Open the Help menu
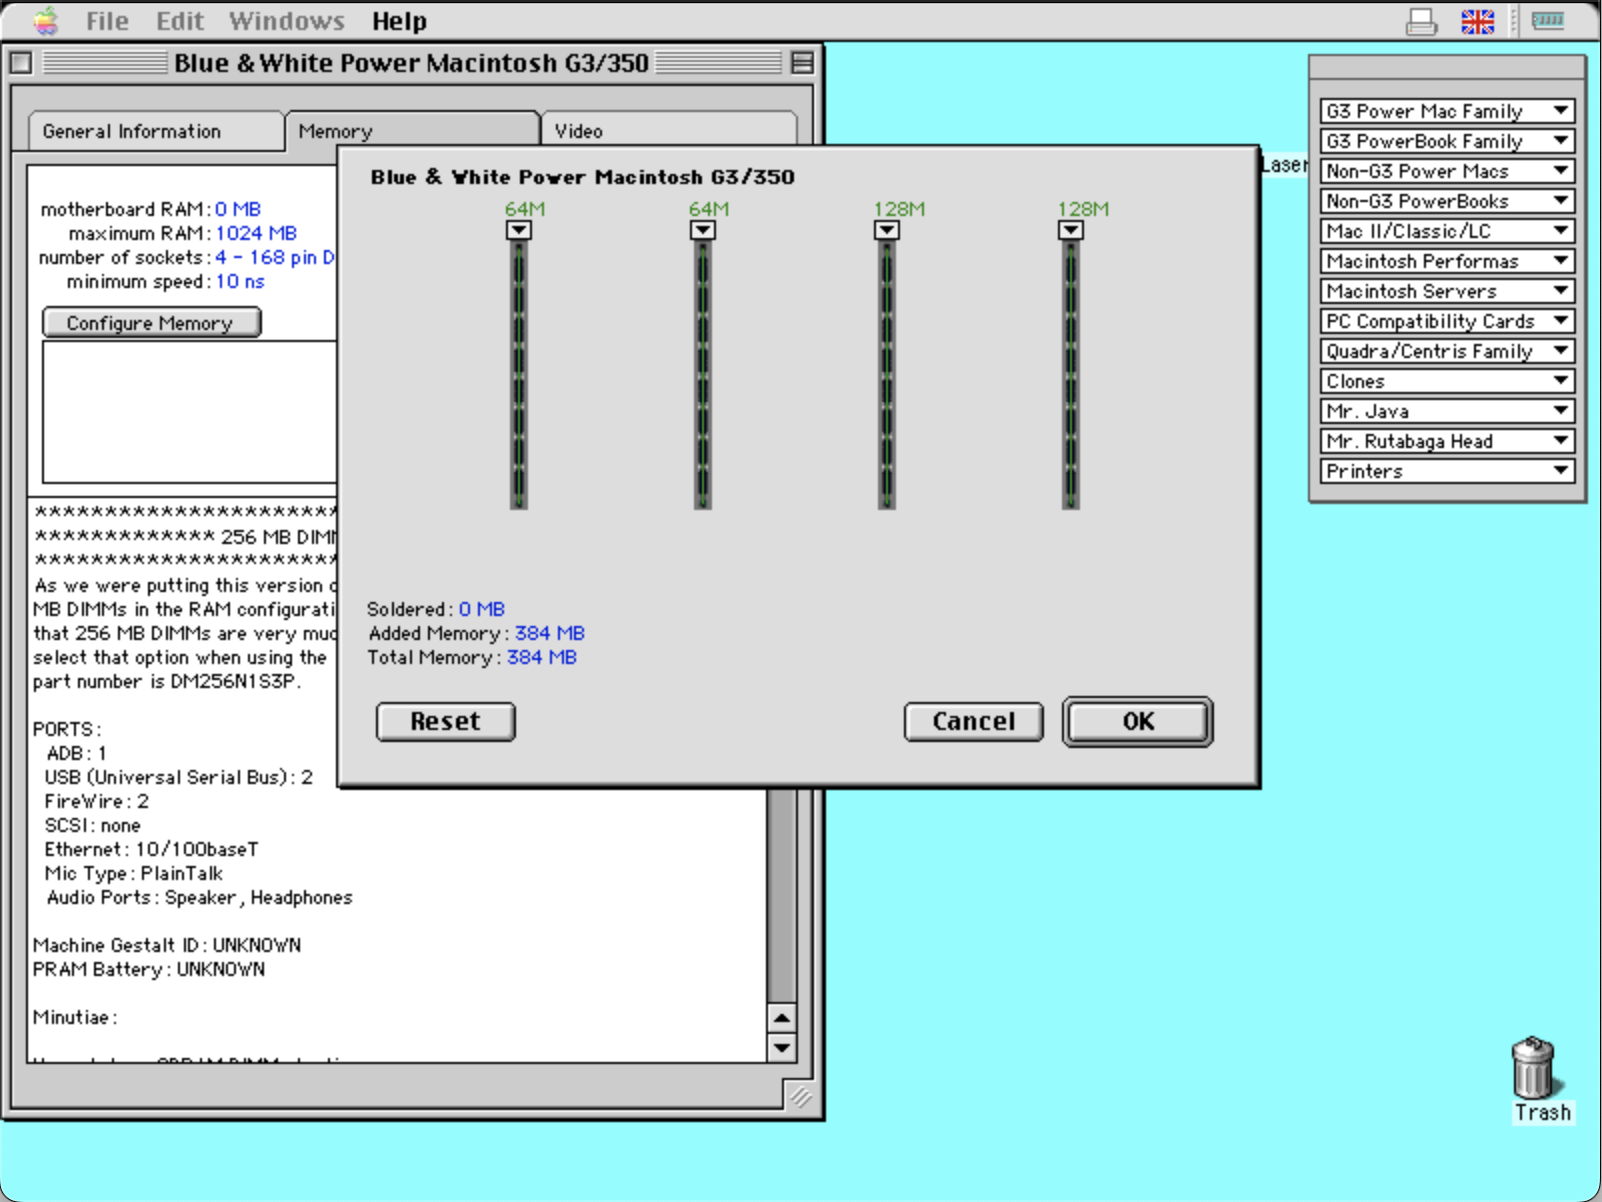Viewport: 1602px width, 1202px height. (x=399, y=21)
